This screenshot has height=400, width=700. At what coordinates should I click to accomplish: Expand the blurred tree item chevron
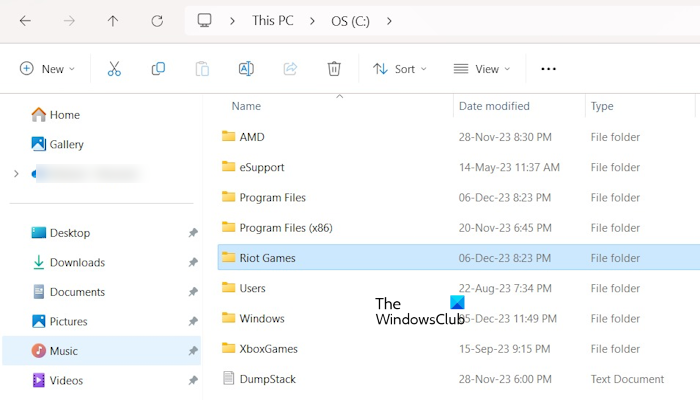coord(16,174)
